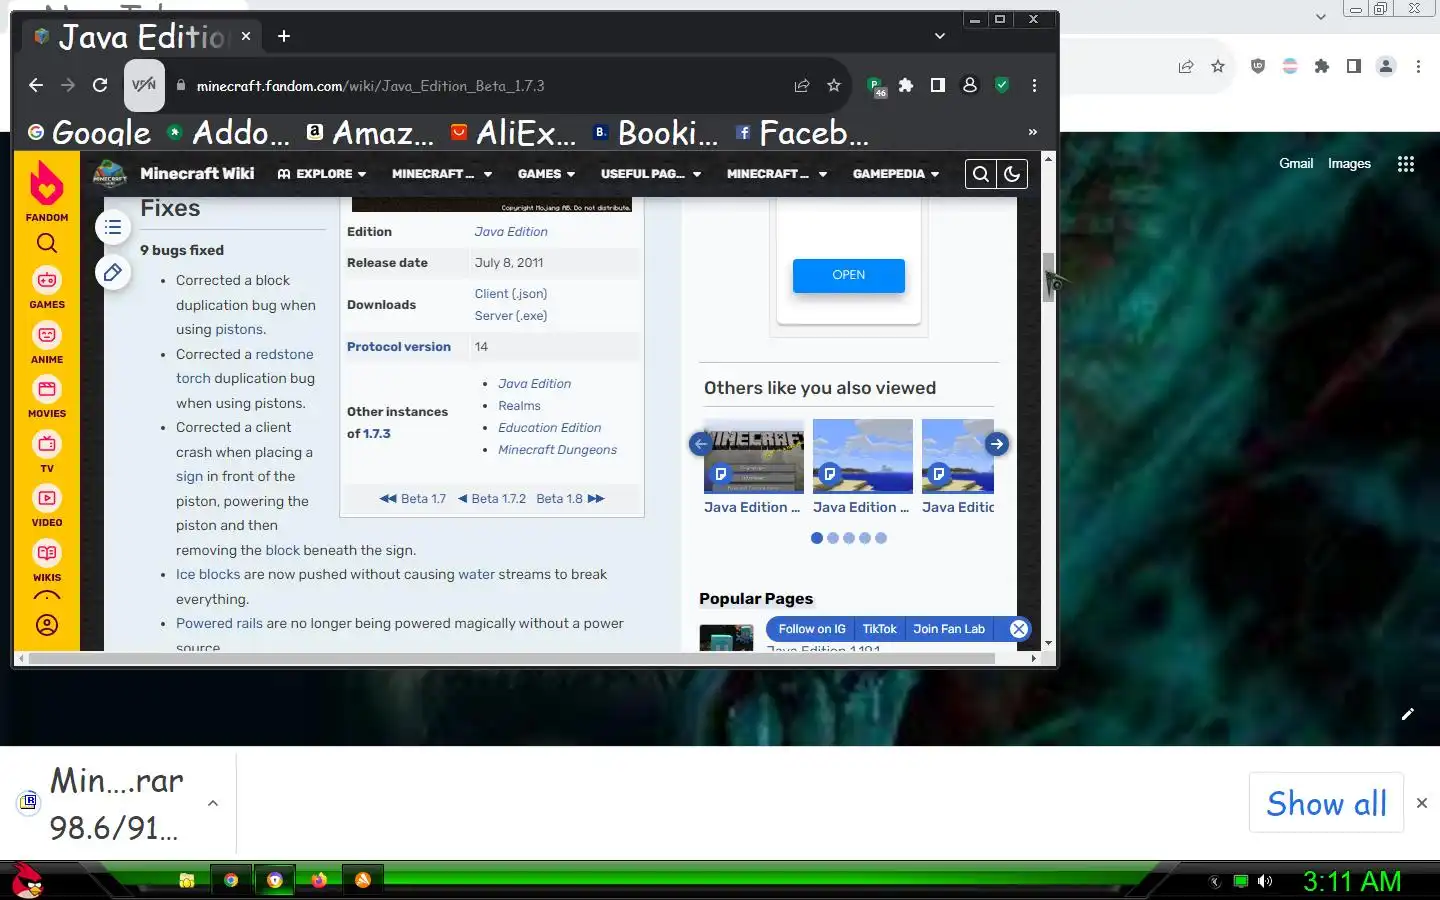Open tab search chevron in front window
This screenshot has width=1440, height=900.
pos(940,36)
